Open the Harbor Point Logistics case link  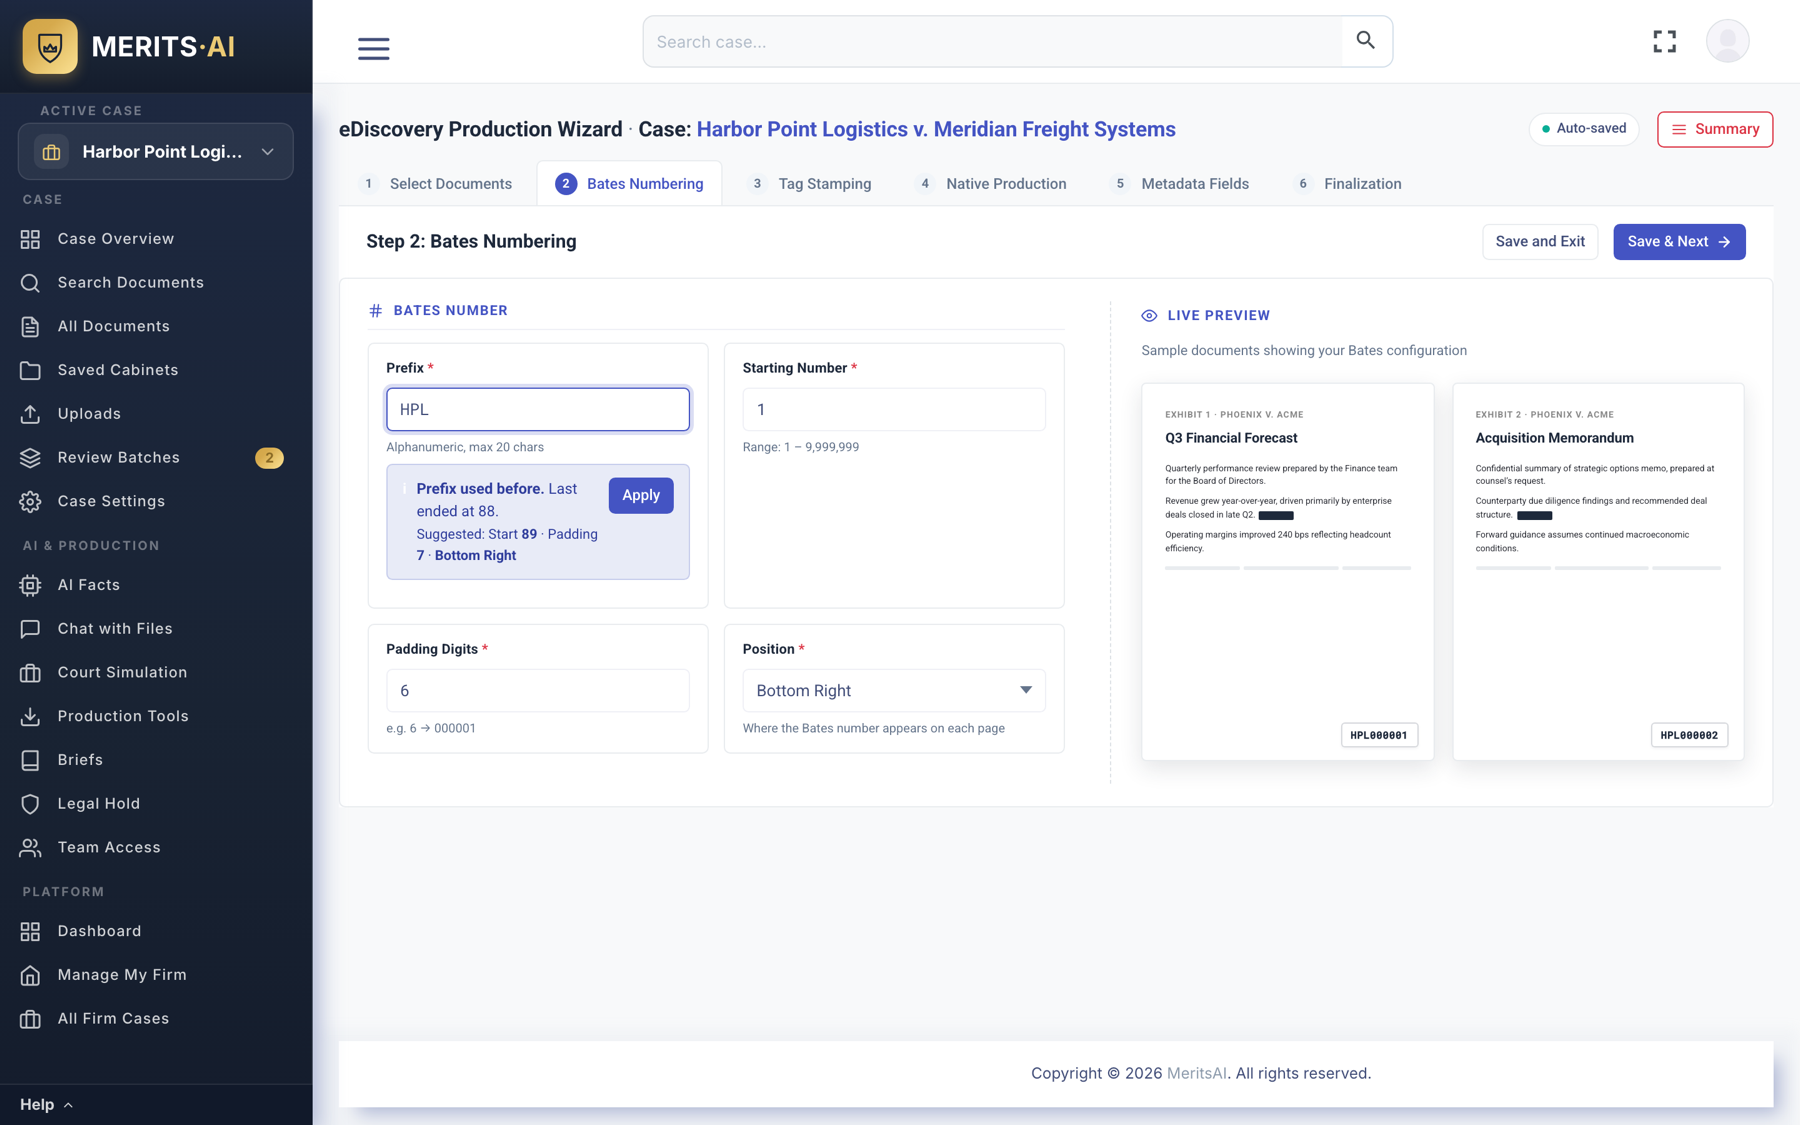(x=936, y=129)
